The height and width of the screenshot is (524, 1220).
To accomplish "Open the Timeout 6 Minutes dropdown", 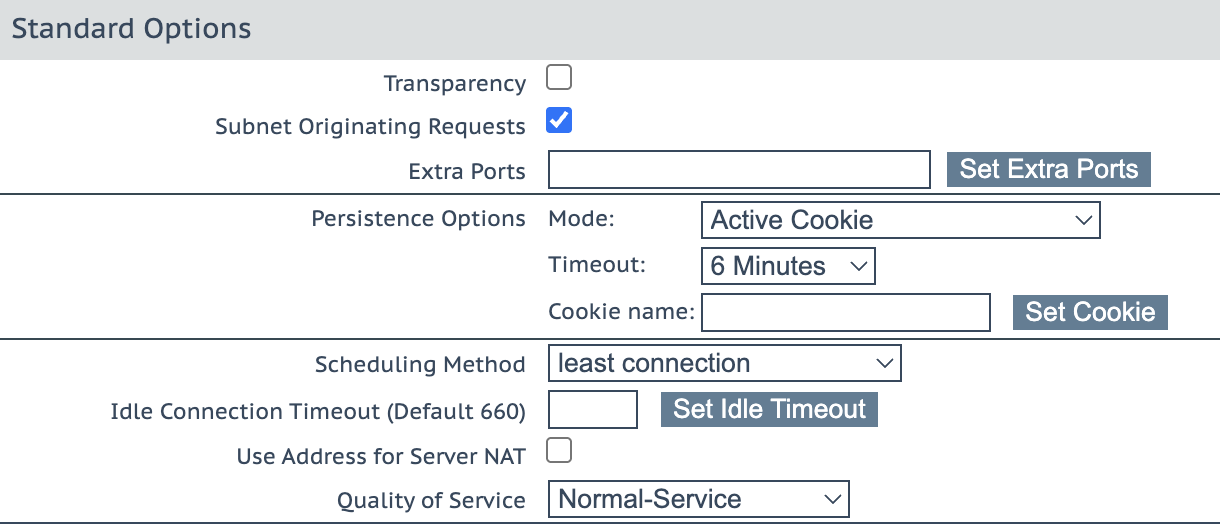I will pyautogui.click(x=787, y=266).
